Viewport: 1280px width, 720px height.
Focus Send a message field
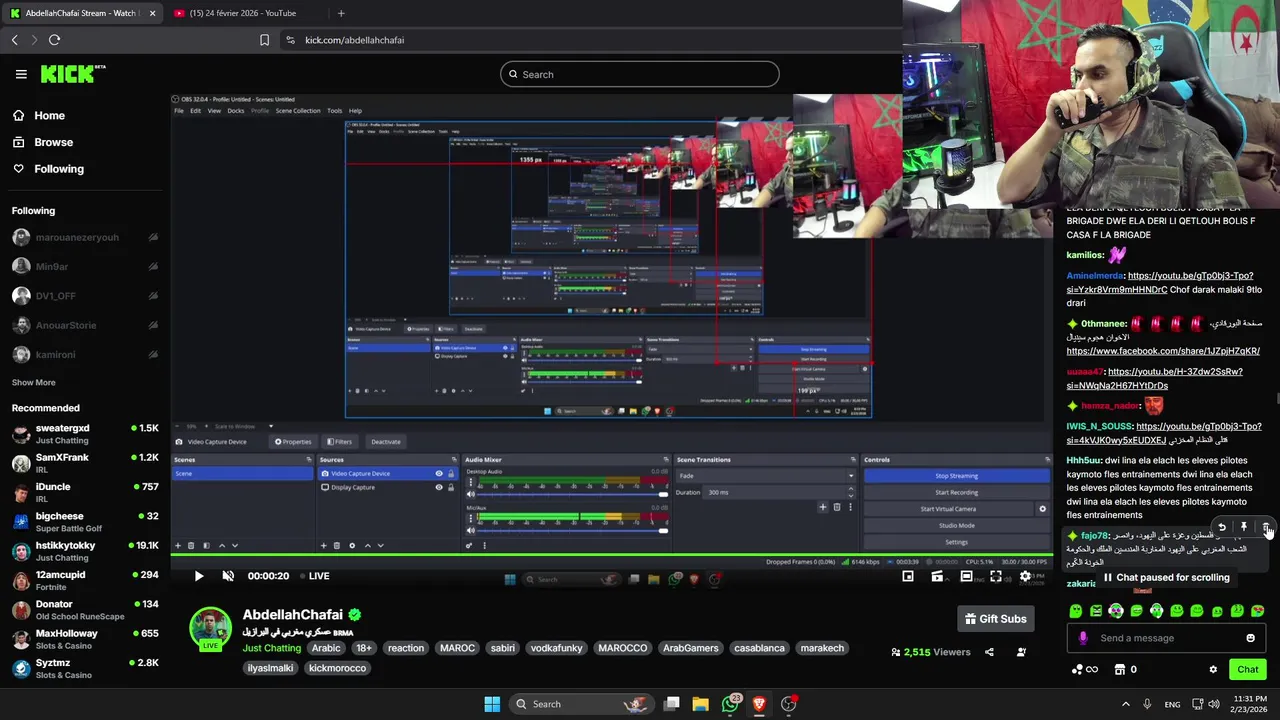point(1168,638)
